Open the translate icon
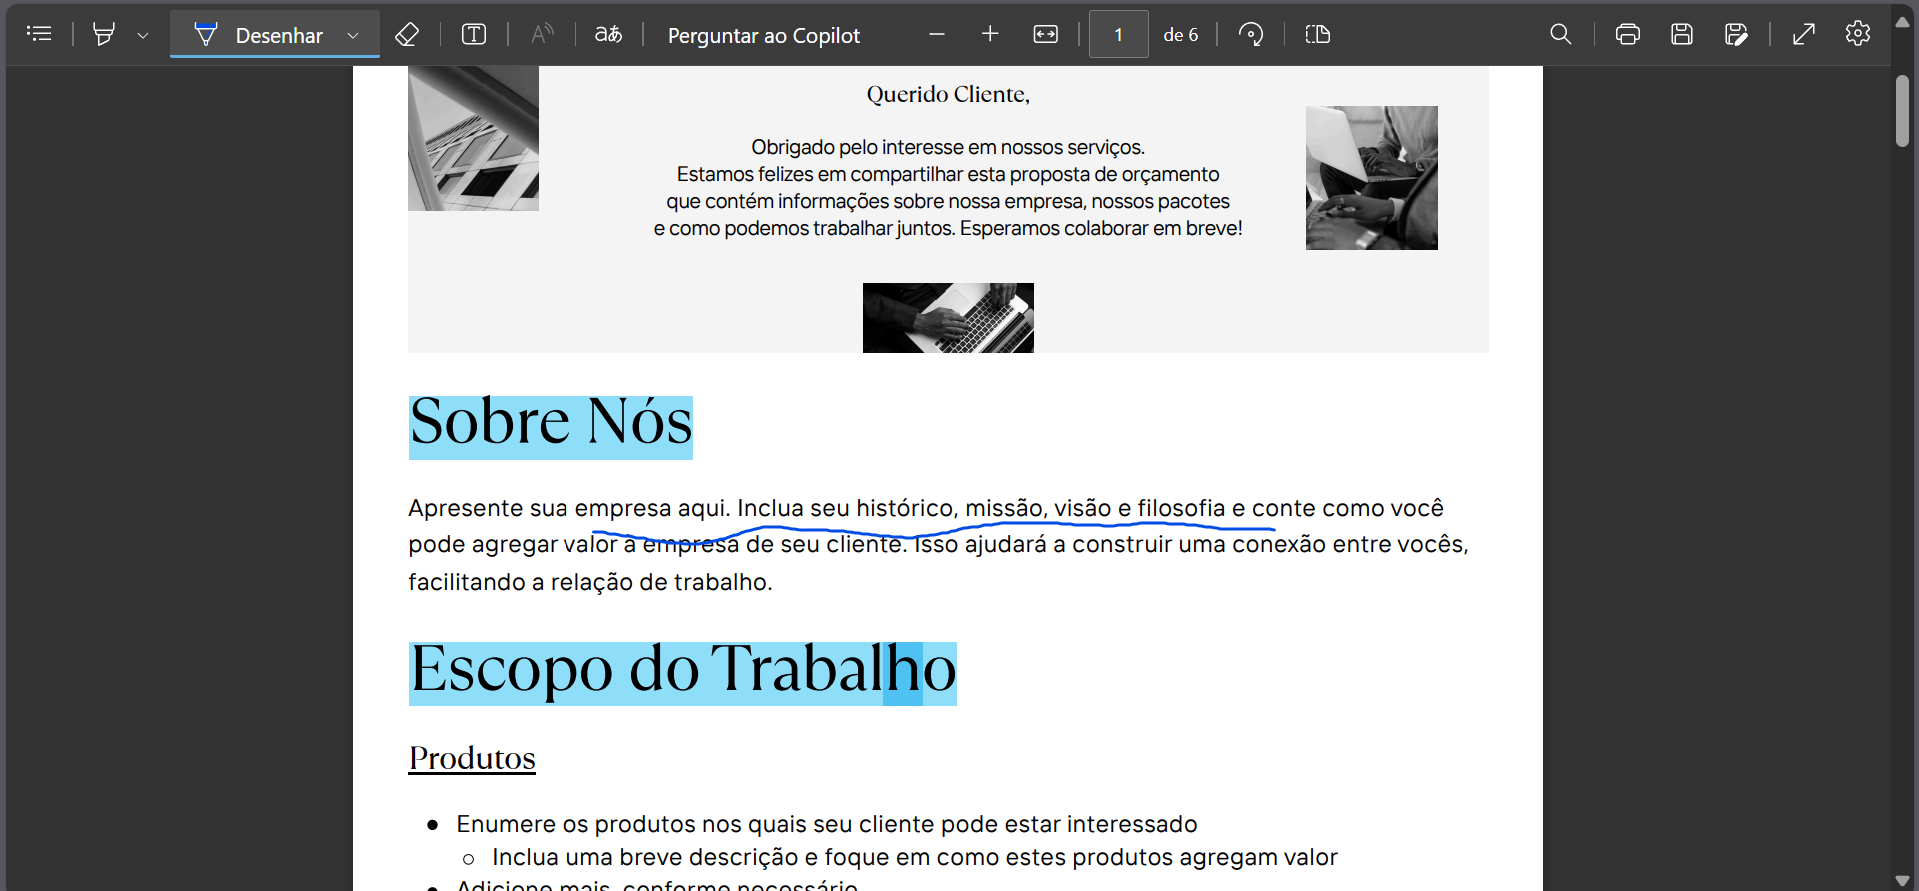This screenshot has width=1919, height=891. point(608,34)
